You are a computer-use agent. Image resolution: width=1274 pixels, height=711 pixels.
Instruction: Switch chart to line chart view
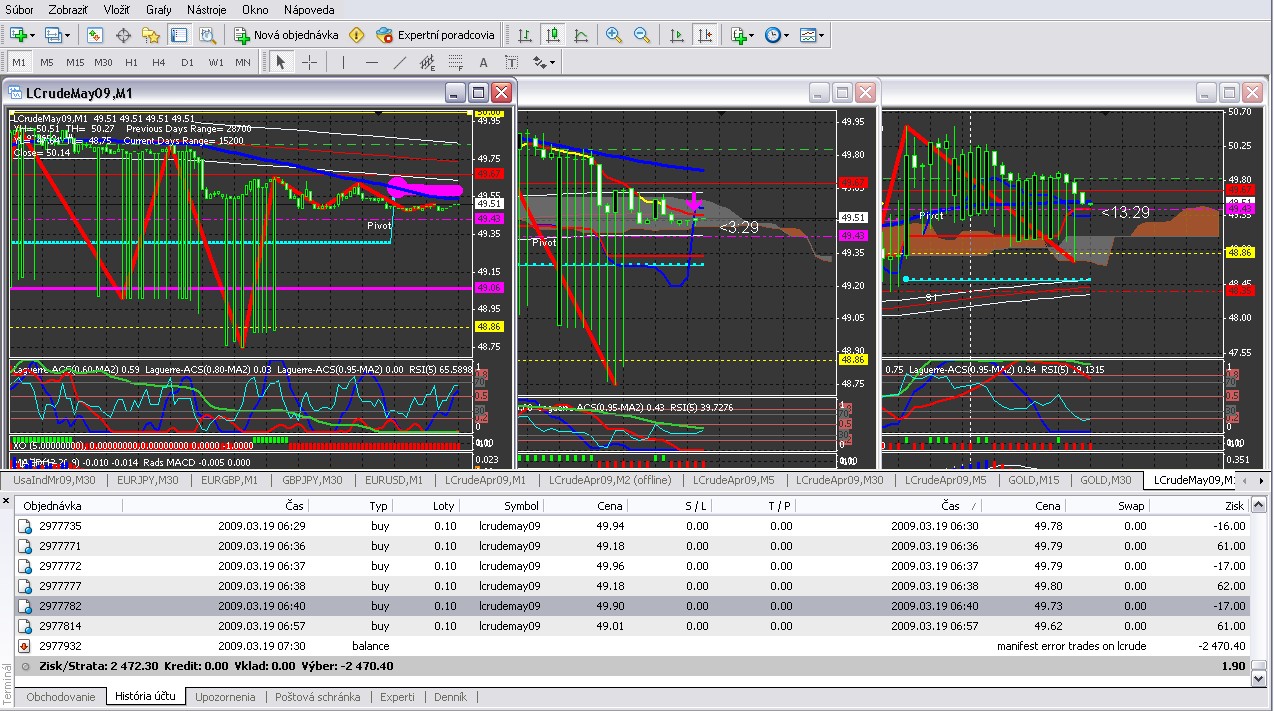(580, 35)
